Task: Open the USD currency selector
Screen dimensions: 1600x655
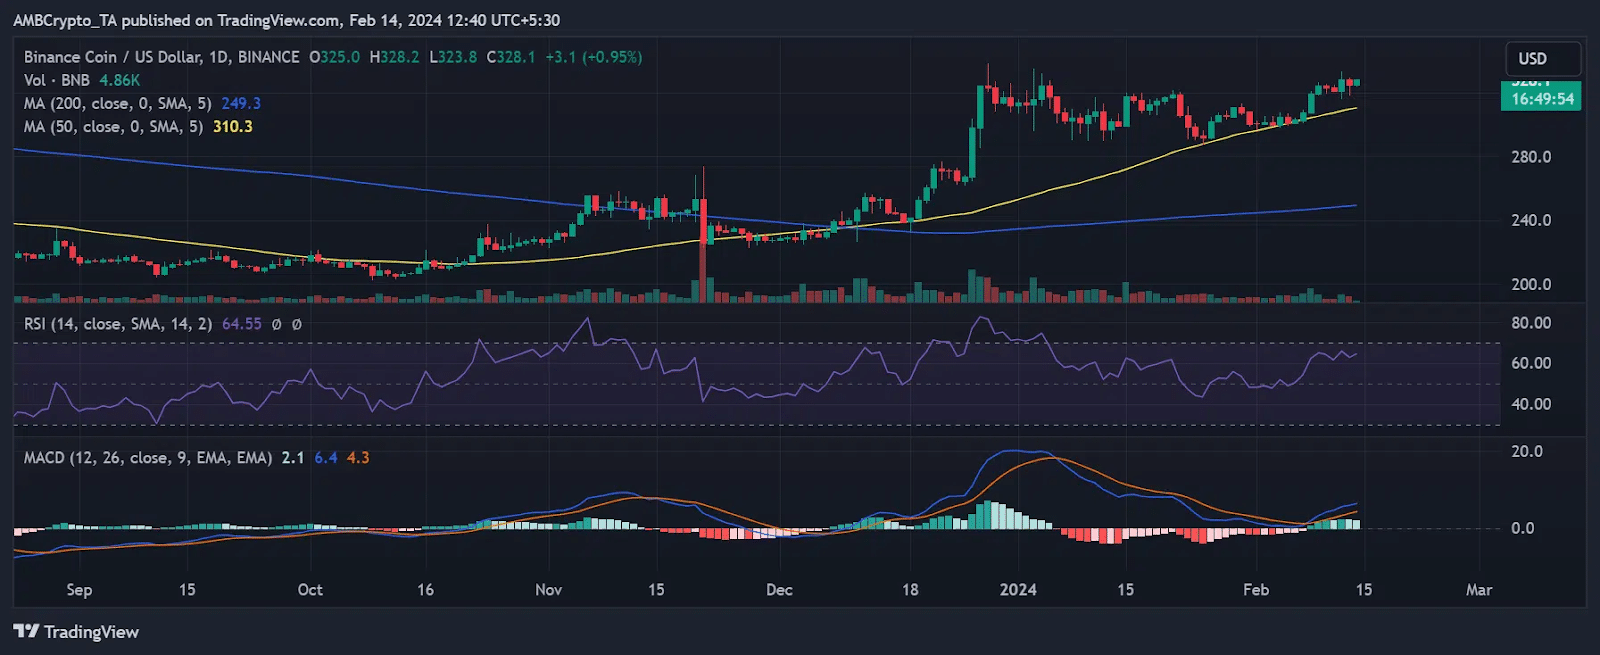Action: pos(1543,59)
